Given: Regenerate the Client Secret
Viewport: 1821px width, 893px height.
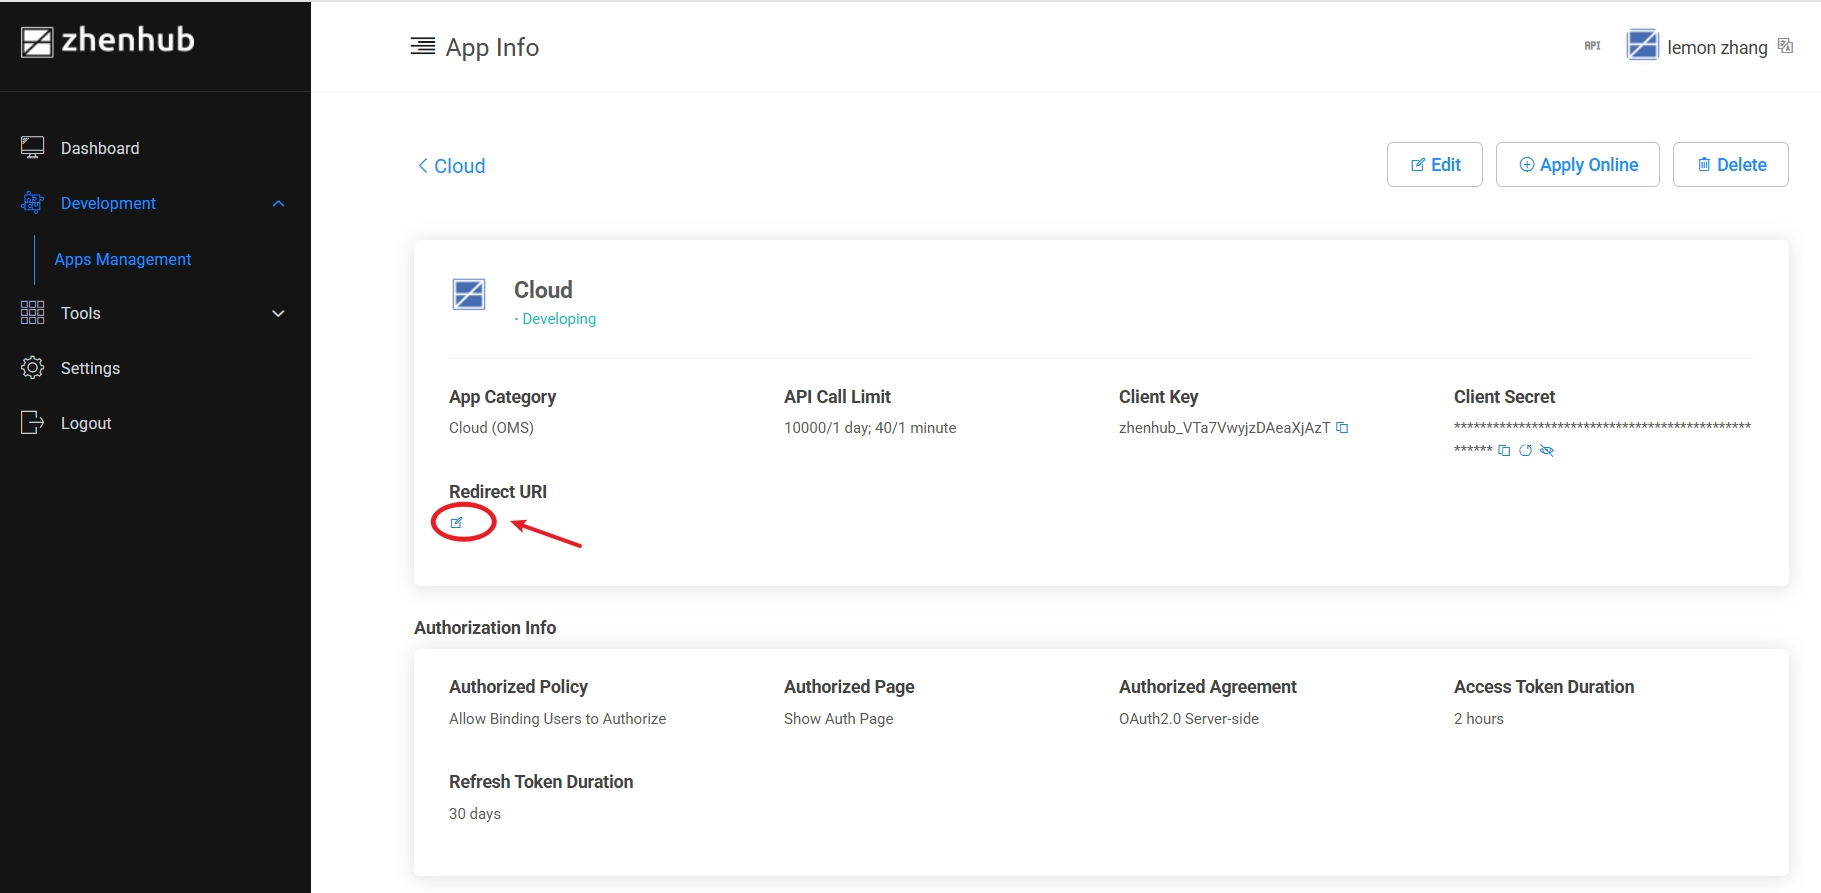Looking at the screenshot, I should [x=1525, y=450].
